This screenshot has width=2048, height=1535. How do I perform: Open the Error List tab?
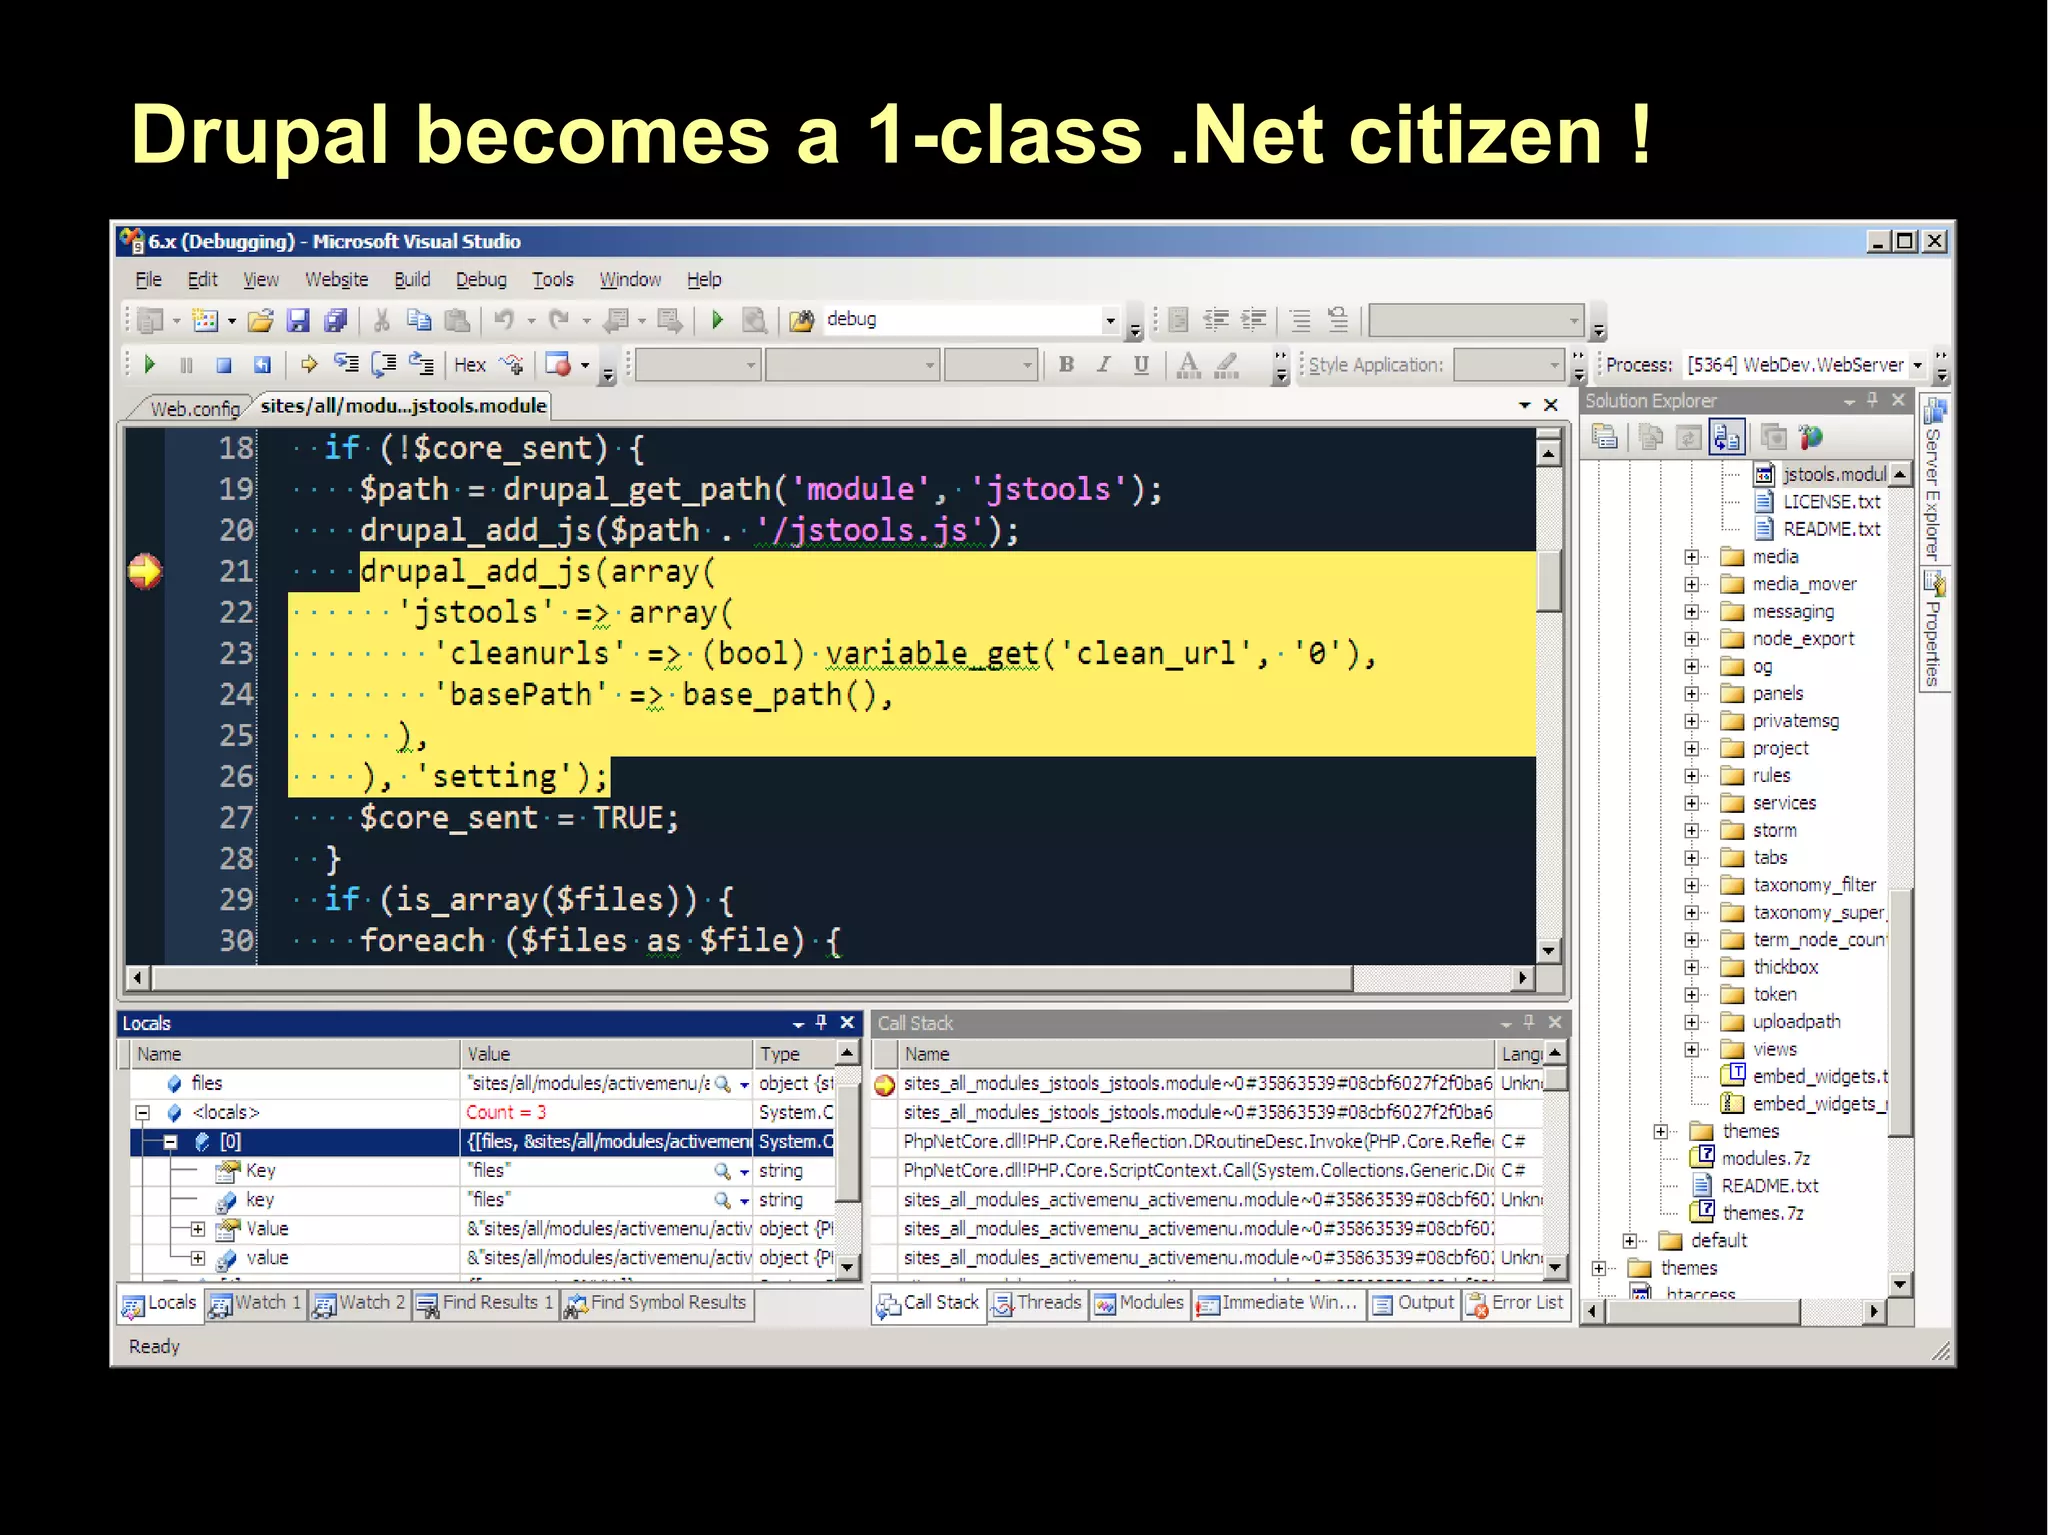(1515, 1303)
